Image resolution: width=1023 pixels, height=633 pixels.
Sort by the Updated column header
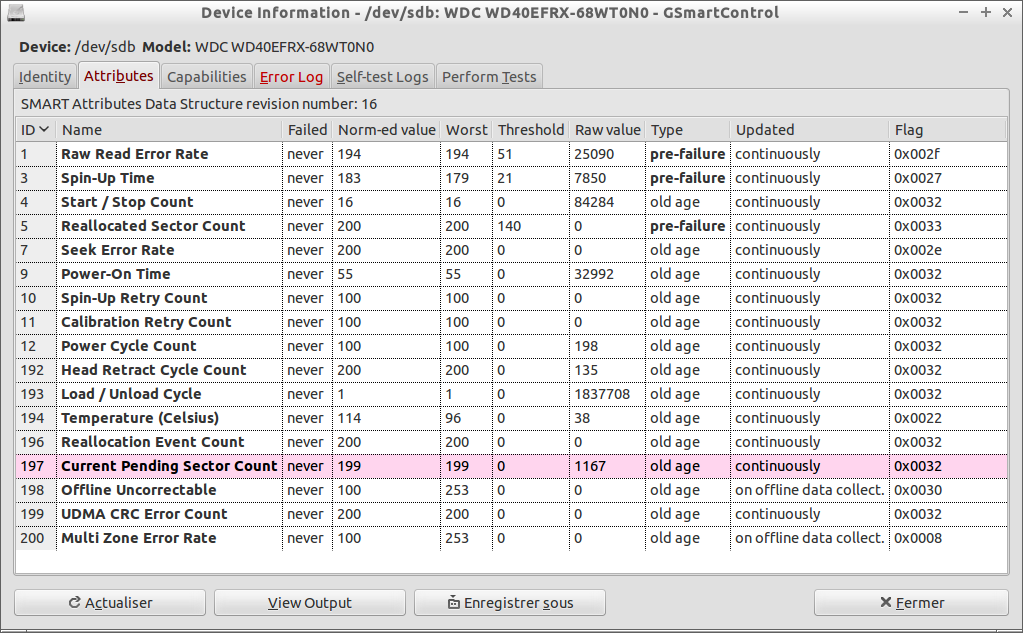[810, 130]
